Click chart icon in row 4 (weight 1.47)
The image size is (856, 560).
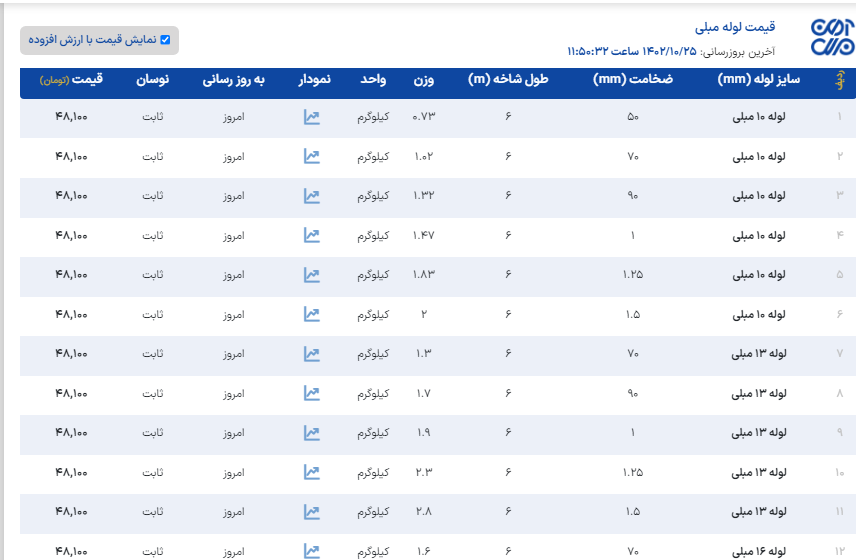point(312,235)
